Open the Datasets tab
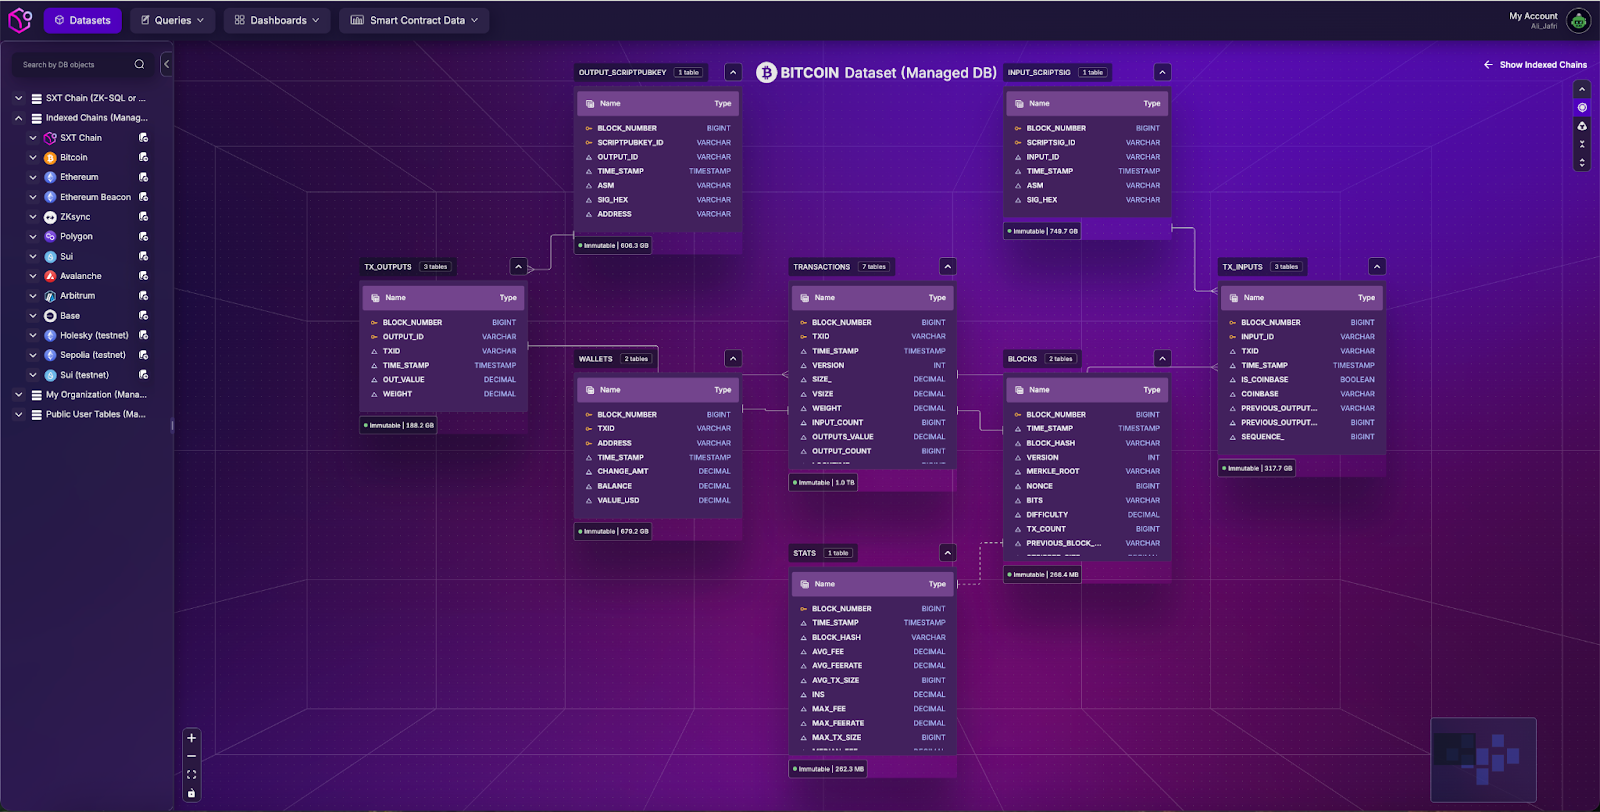Viewport: 1600px width, 812px height. coord(83,20)
